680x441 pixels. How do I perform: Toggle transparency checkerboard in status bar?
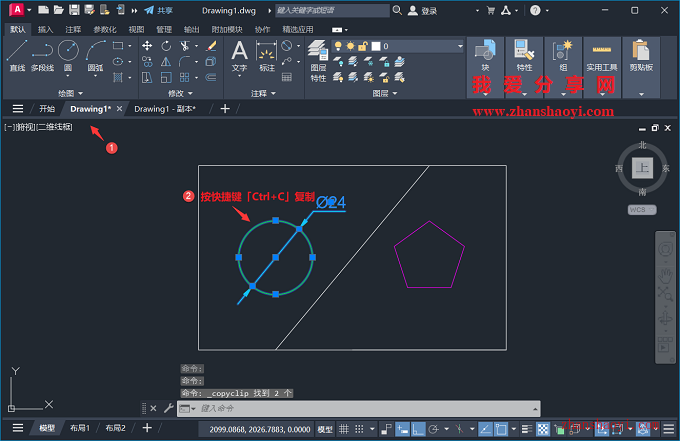pyautogui.click(x=543, y=429)
